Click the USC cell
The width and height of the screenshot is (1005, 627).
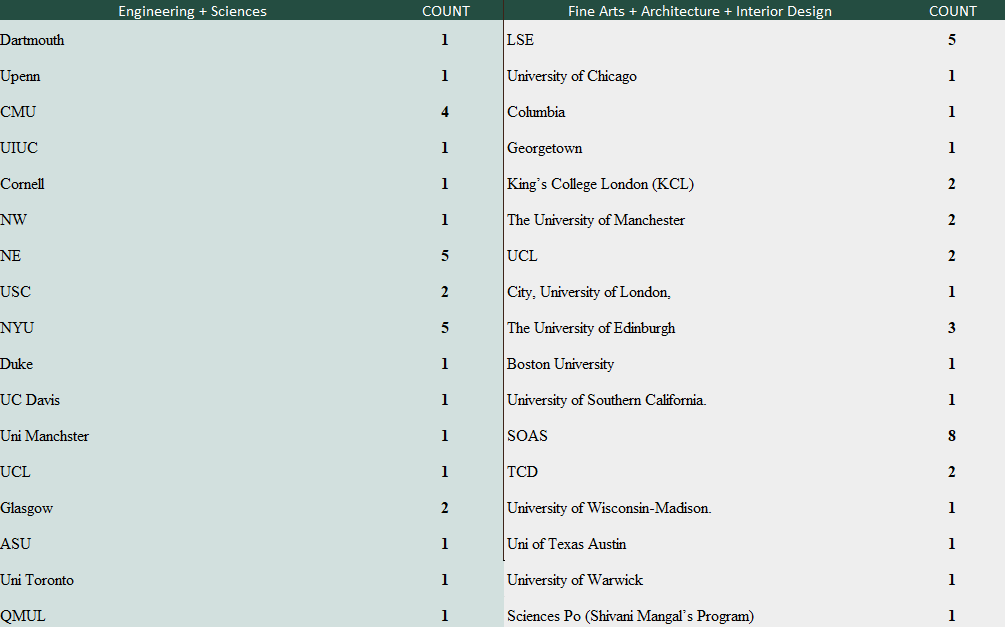tap(15, 292)
